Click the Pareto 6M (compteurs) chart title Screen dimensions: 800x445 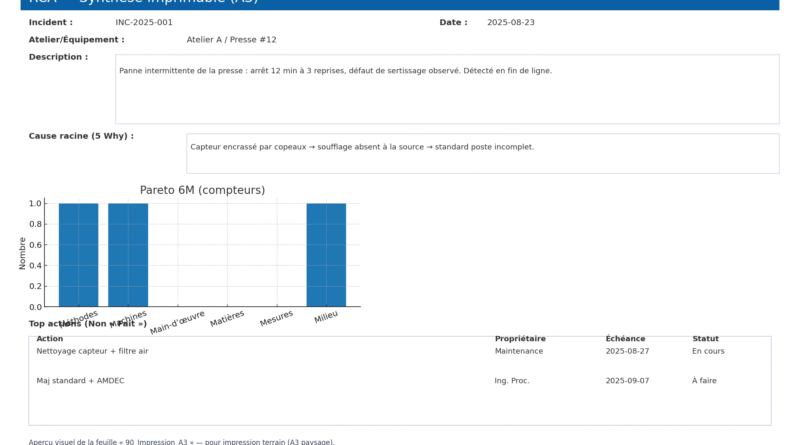click(202, 190)
